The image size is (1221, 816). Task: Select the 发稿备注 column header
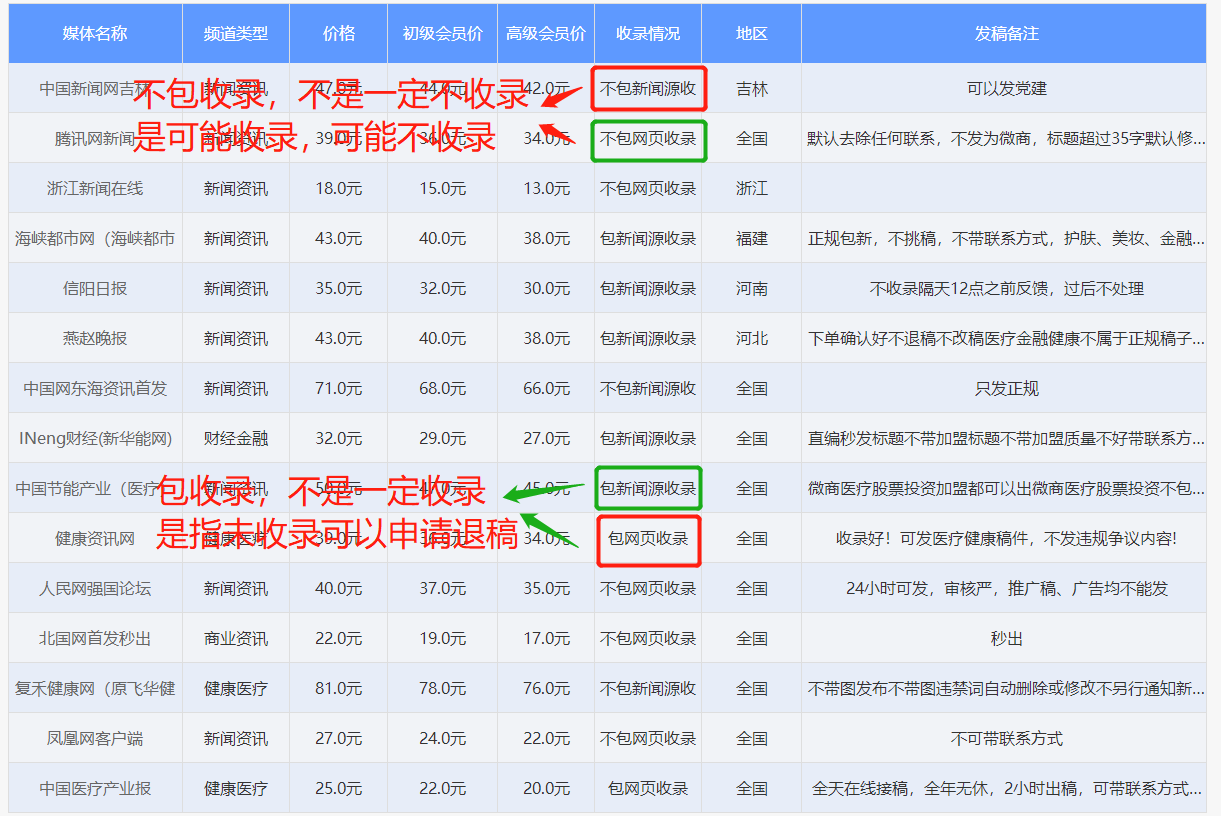click(x=1007, y=33)
